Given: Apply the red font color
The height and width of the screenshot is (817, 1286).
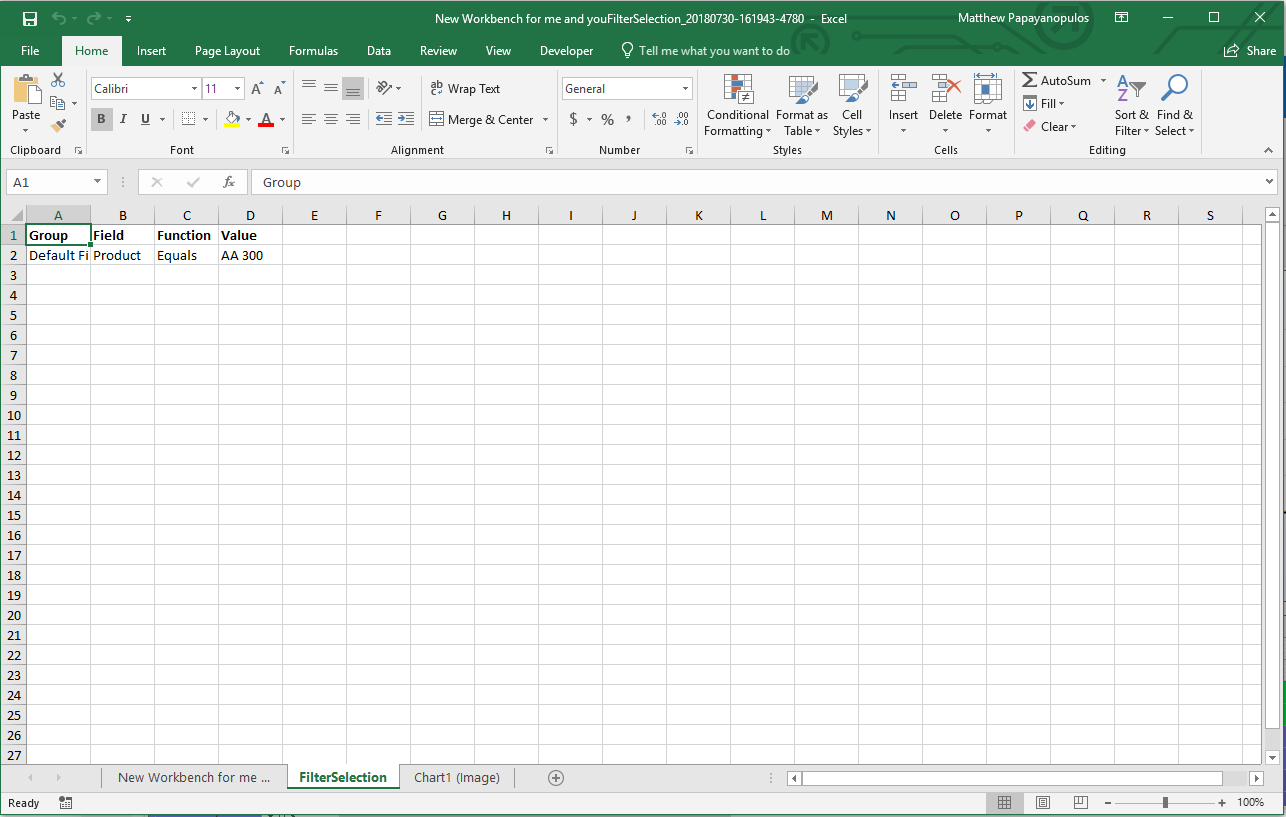Looking at the screenshot, I should click(266, 119).
